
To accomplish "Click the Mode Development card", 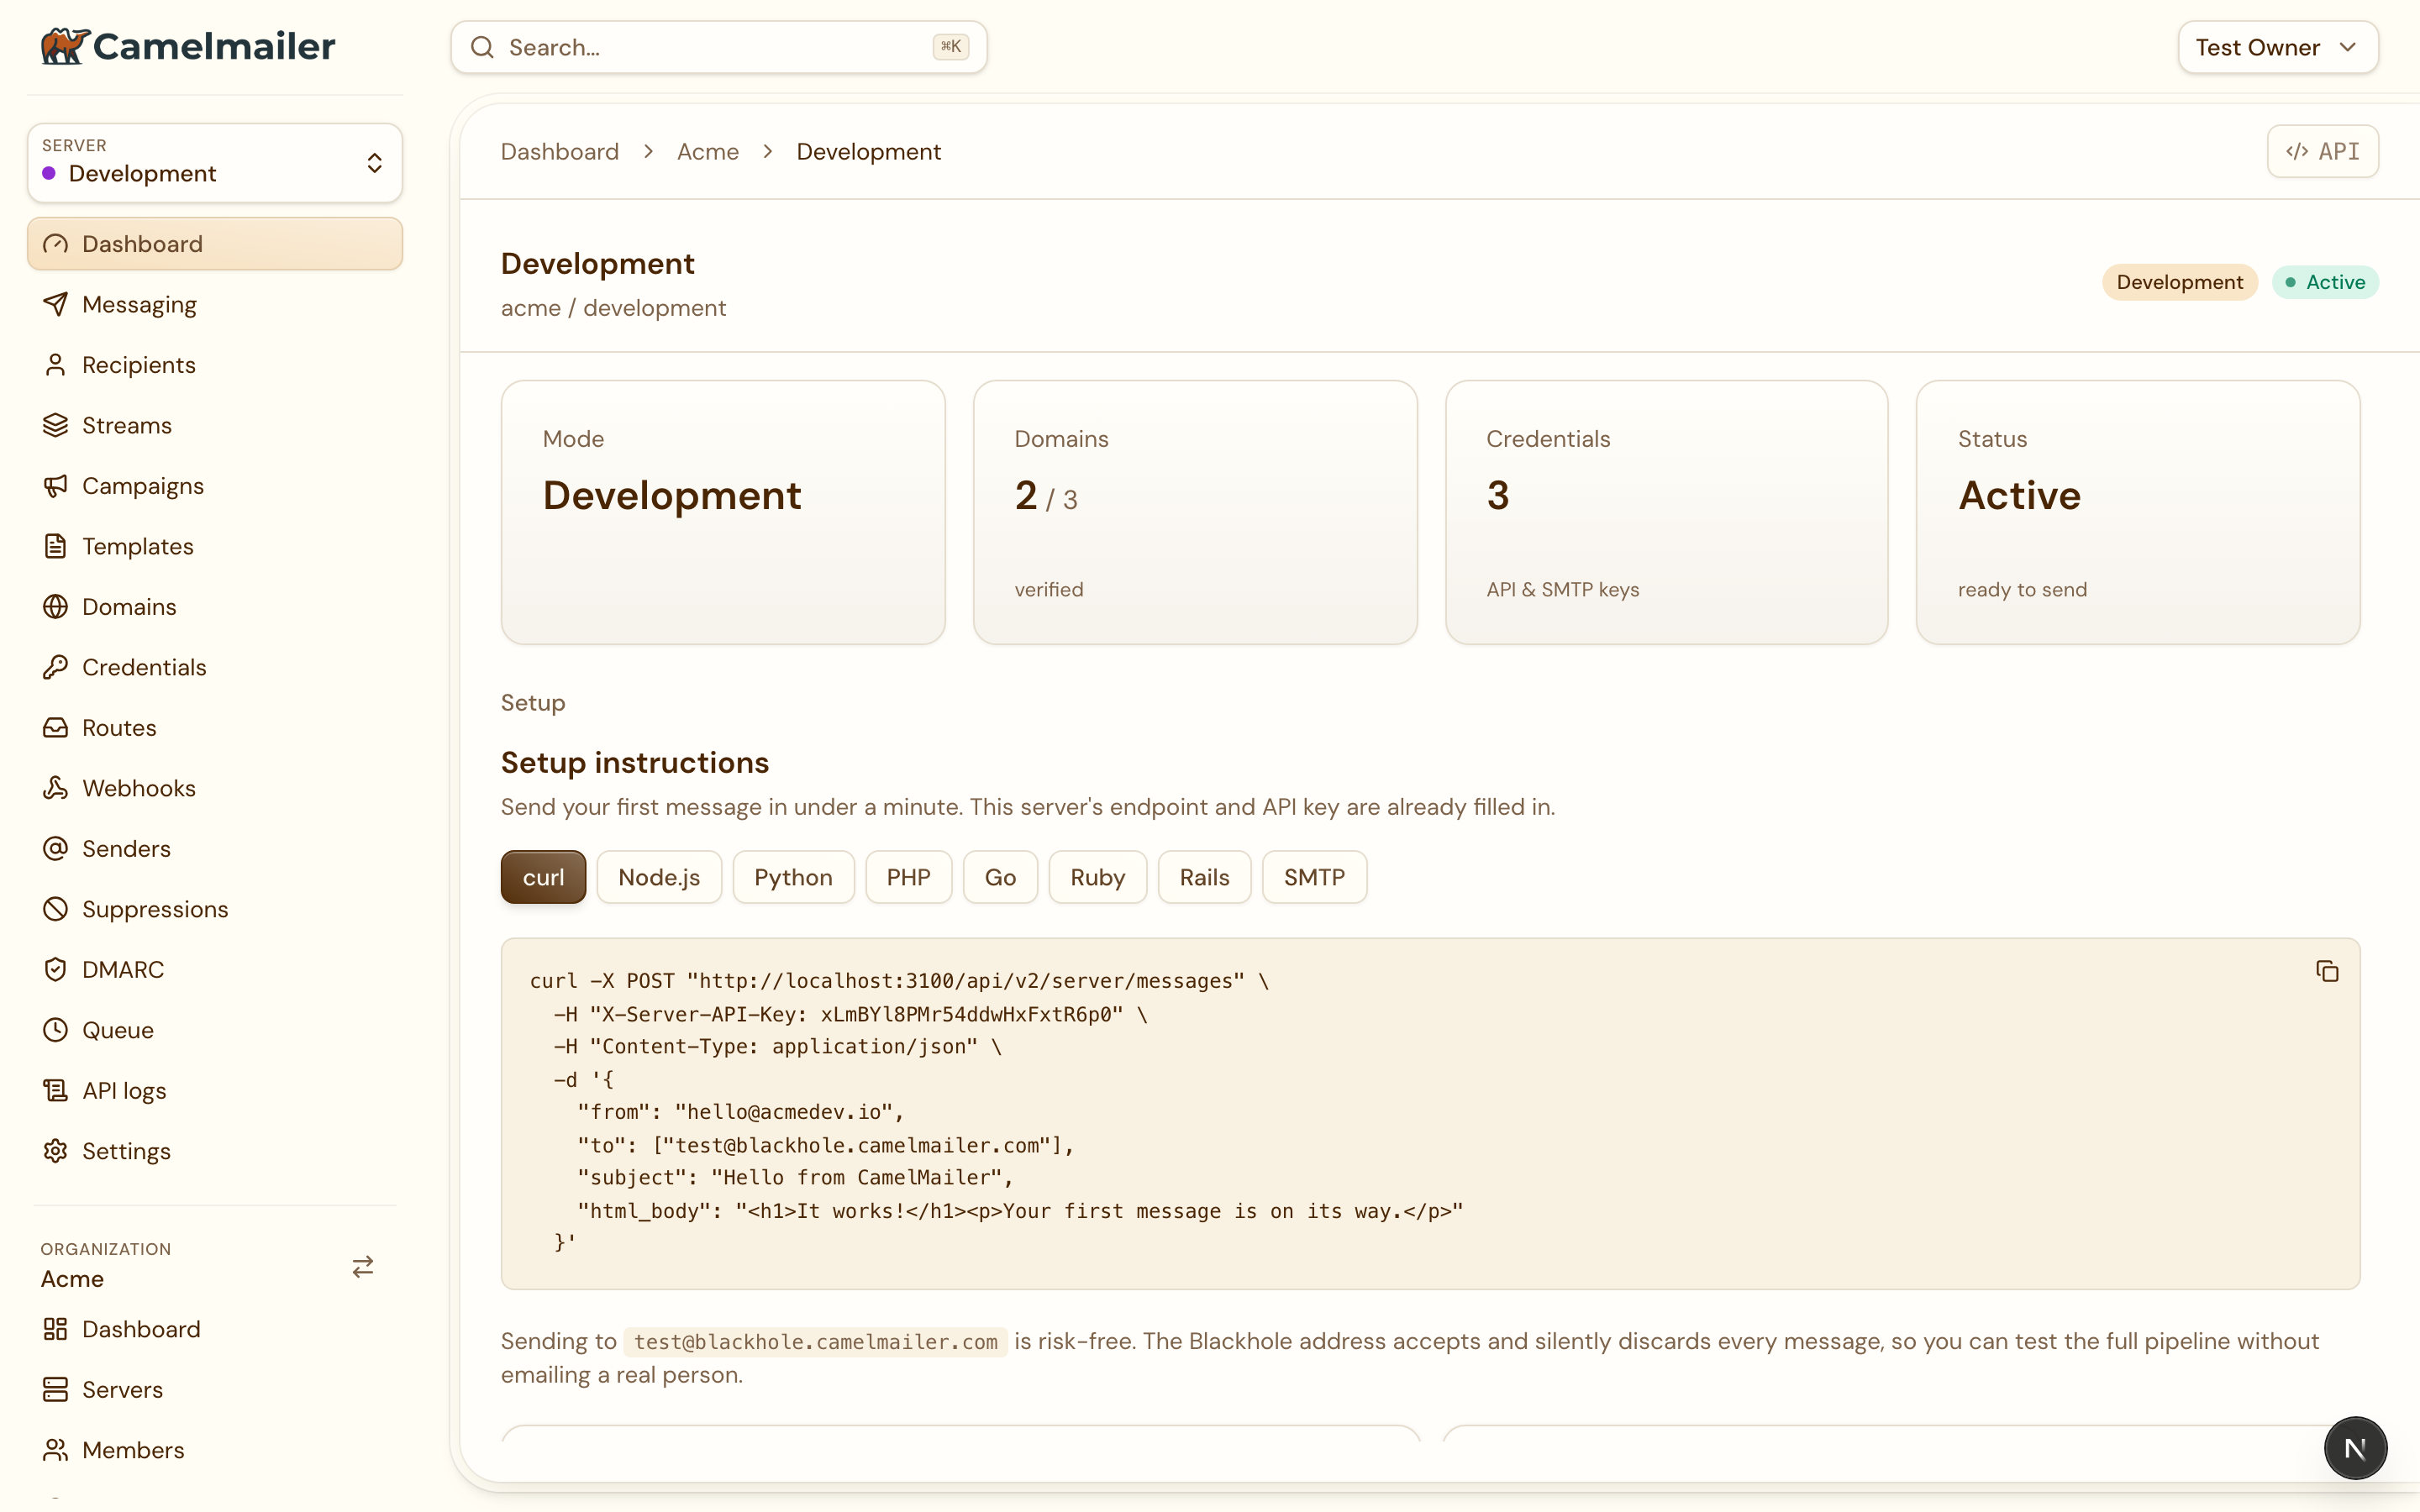I will tap(723, 512).
